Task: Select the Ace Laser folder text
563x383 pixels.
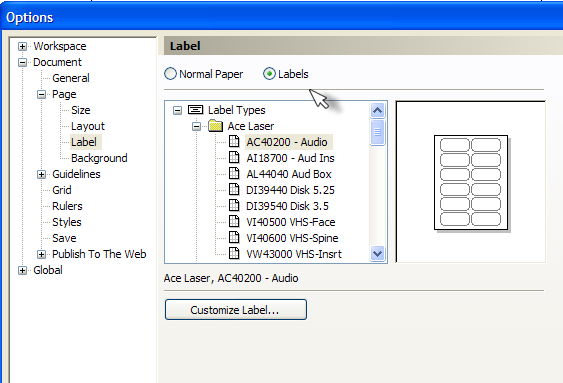Action: [x=251, y=126]
